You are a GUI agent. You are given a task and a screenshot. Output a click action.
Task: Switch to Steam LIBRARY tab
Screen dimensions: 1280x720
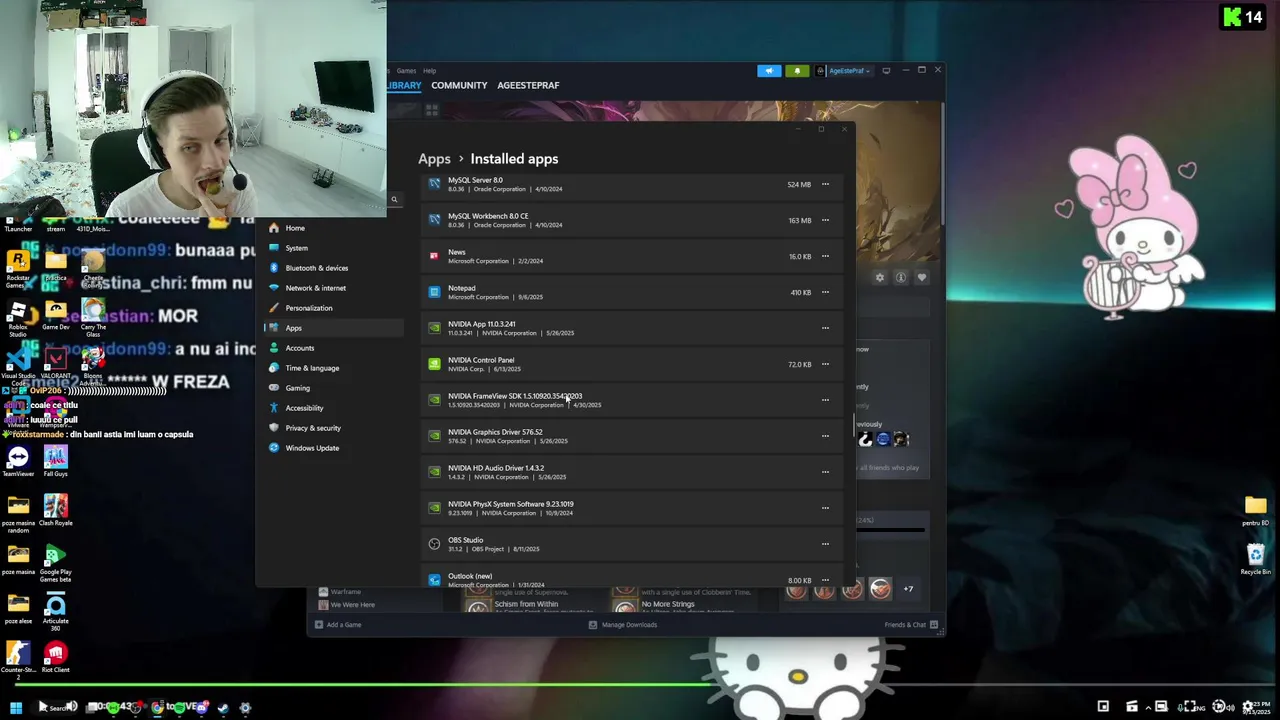pos(404,85)
